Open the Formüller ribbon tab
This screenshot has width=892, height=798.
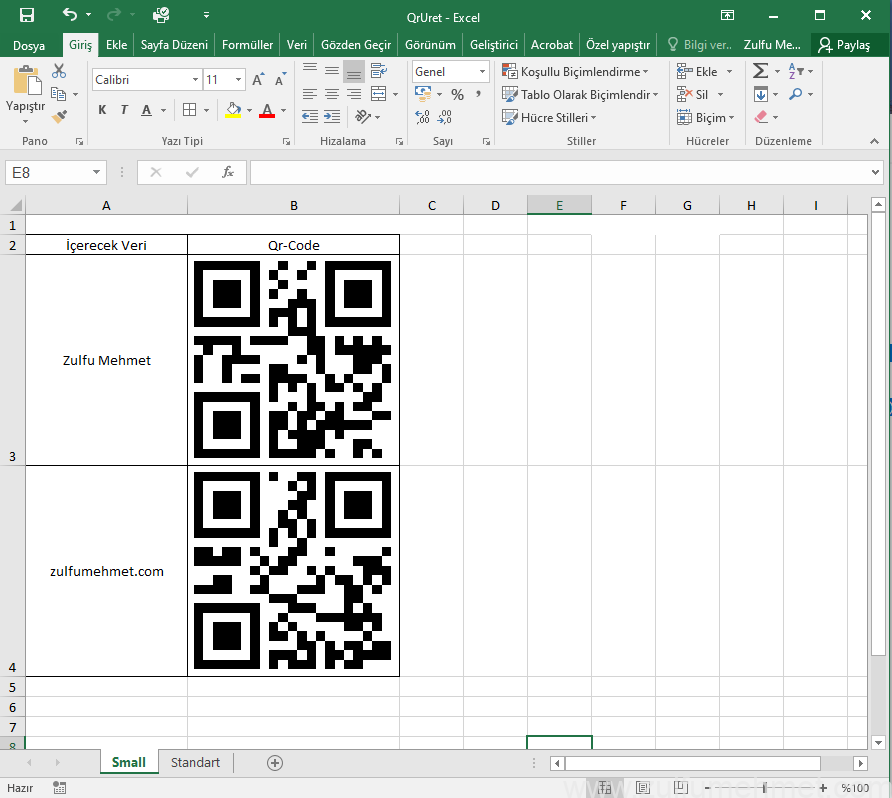point(247,45)
